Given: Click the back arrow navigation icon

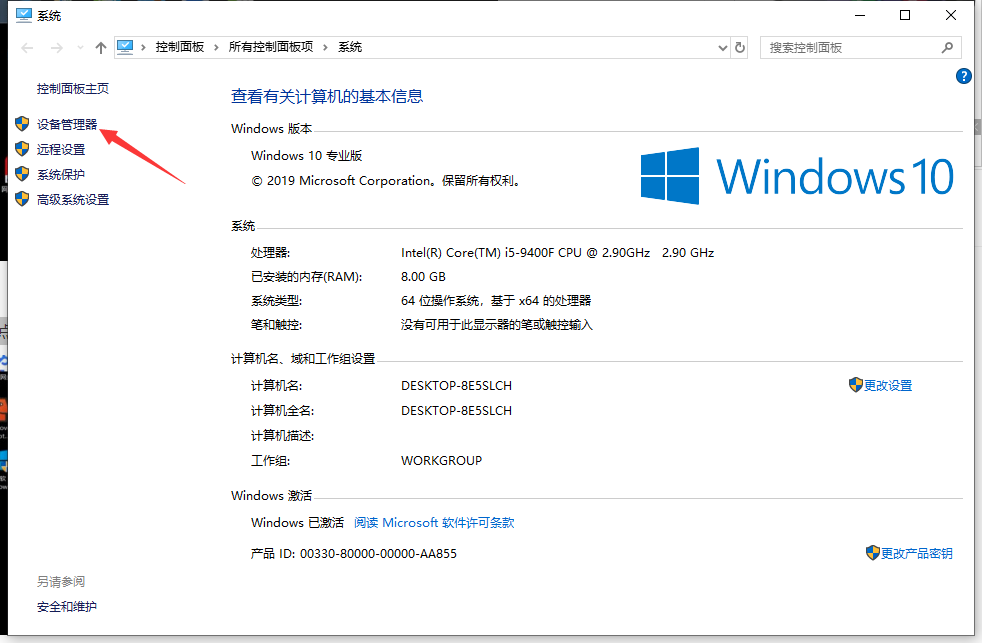Looking at the screenshot, I should [26, 46].
